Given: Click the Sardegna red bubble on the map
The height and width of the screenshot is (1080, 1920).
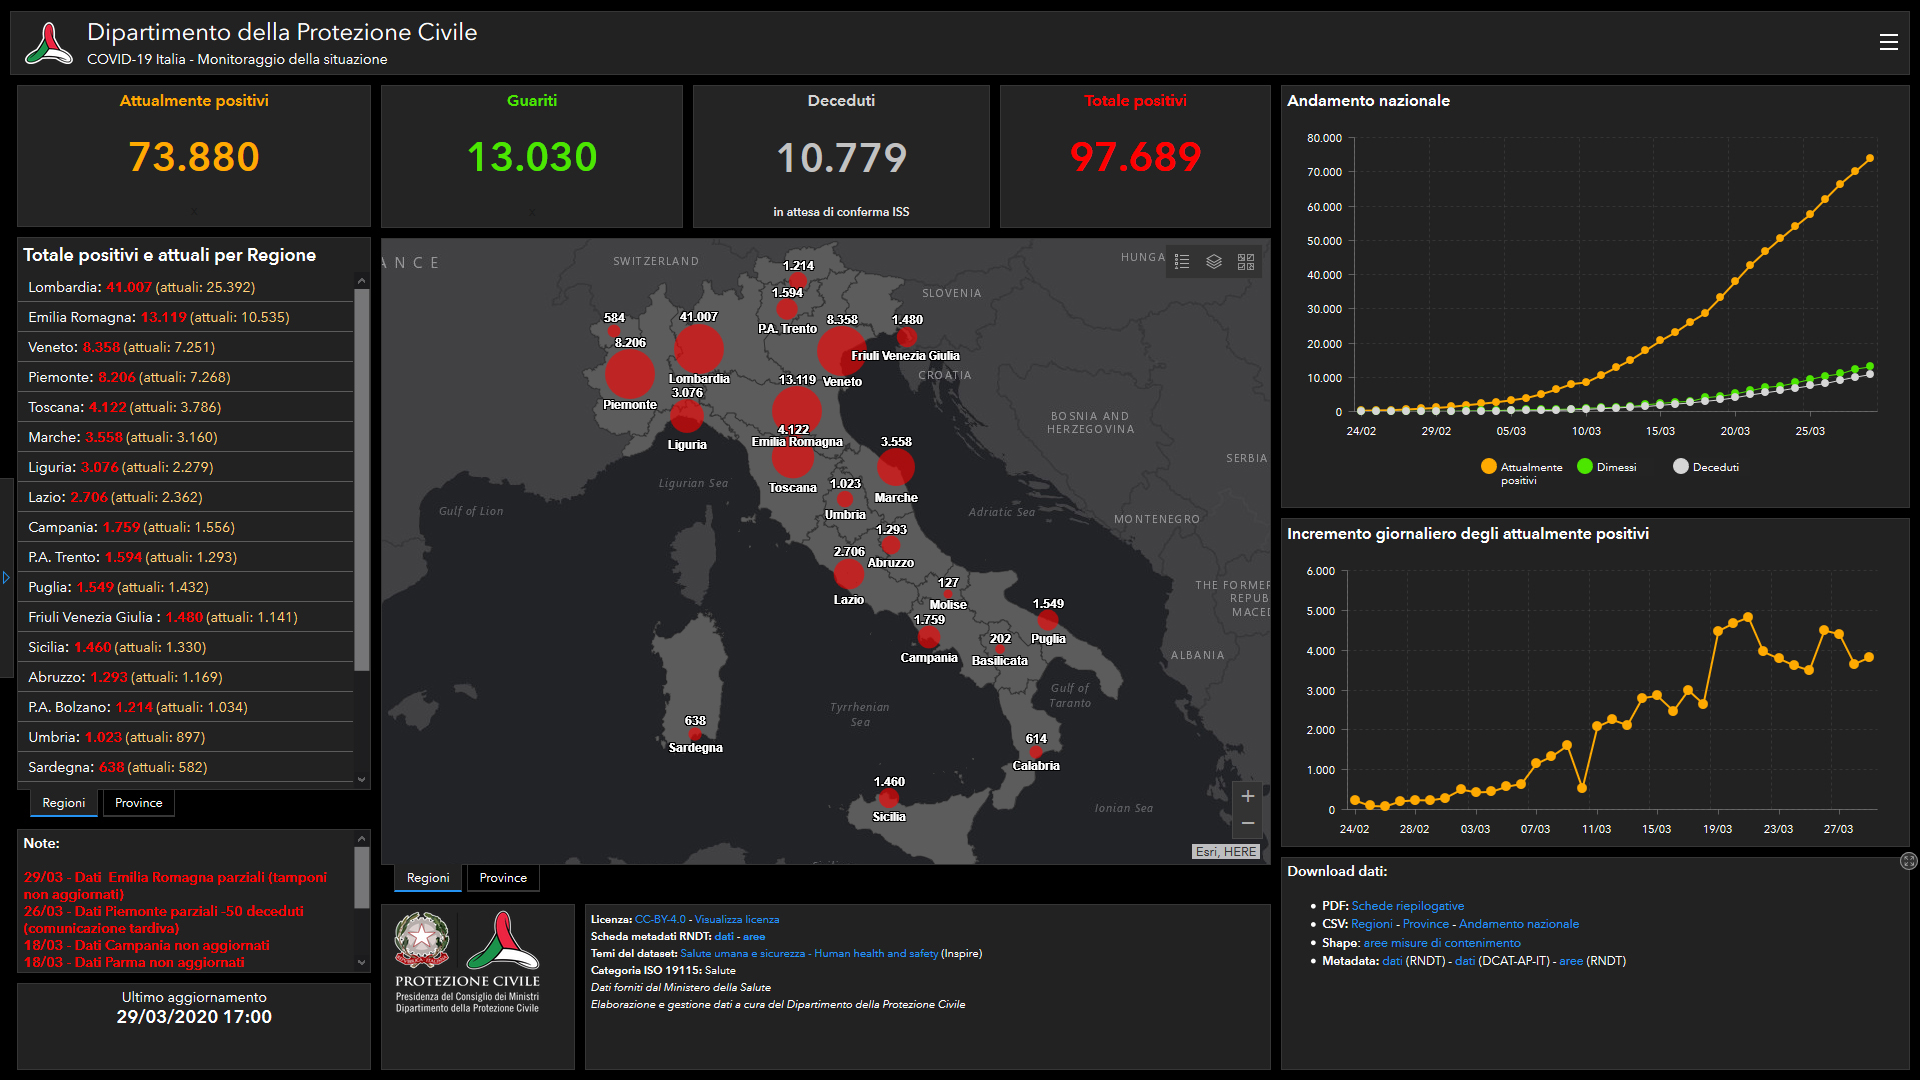Looking at the screenshot, I should tap(695, 734).
